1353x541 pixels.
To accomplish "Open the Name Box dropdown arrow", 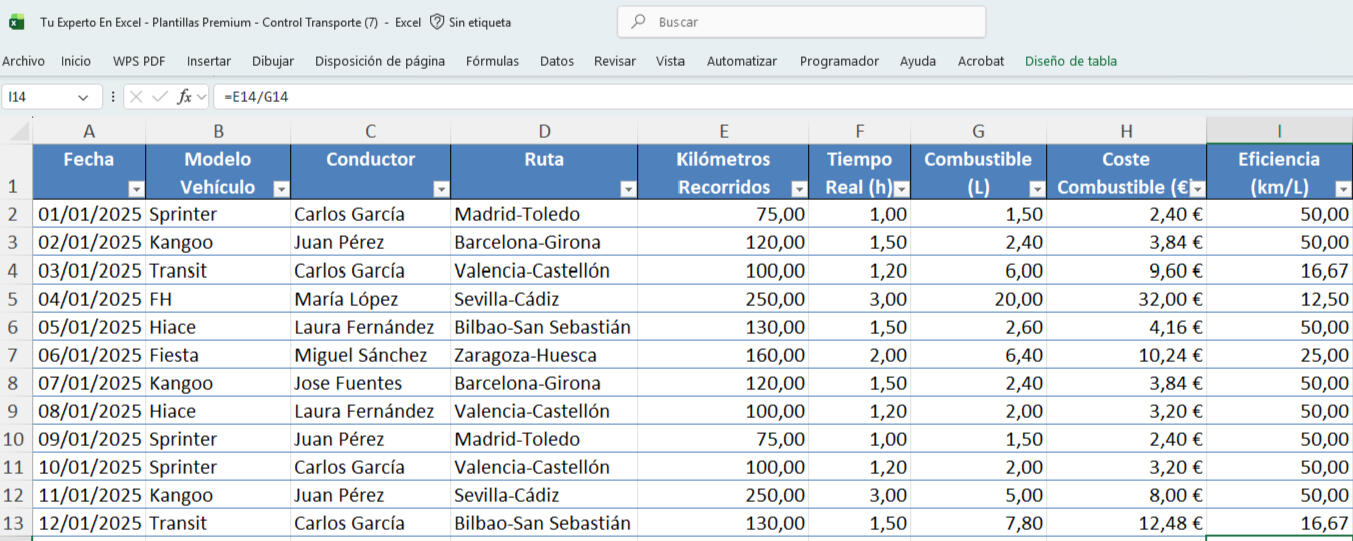I will pos(83,97).
